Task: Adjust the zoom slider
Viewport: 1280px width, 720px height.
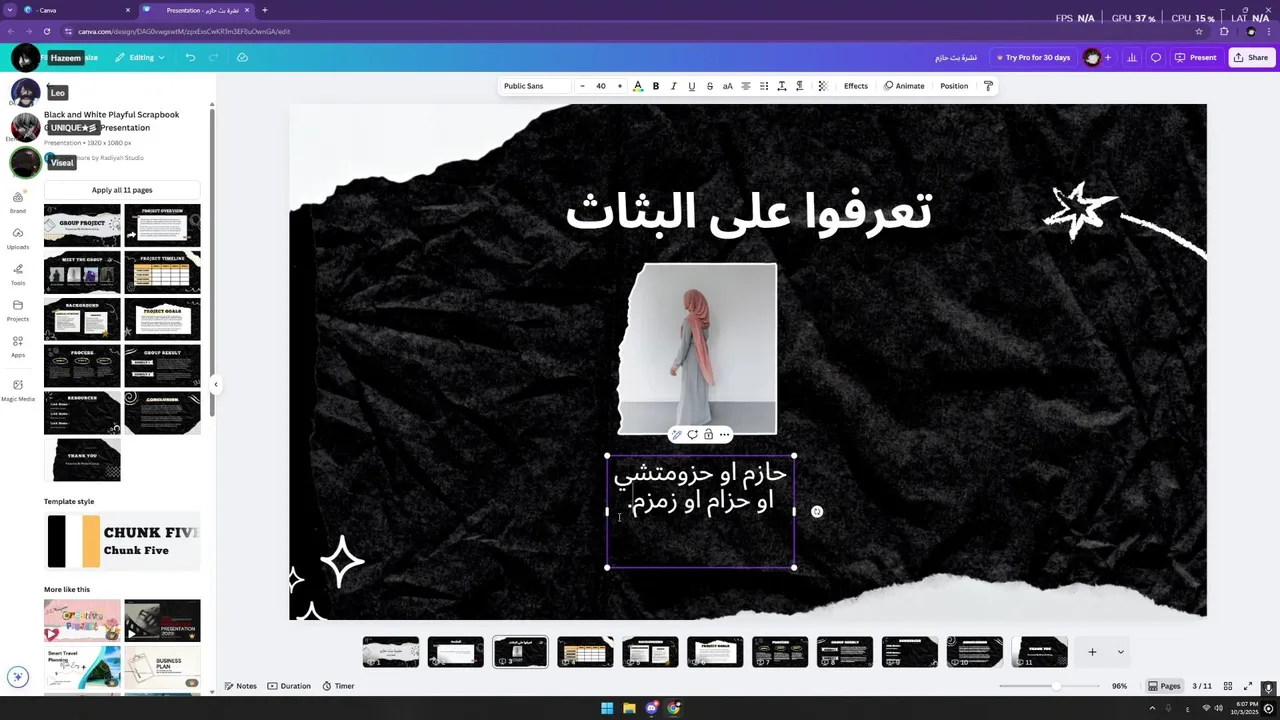Action: click(1056, 686)
